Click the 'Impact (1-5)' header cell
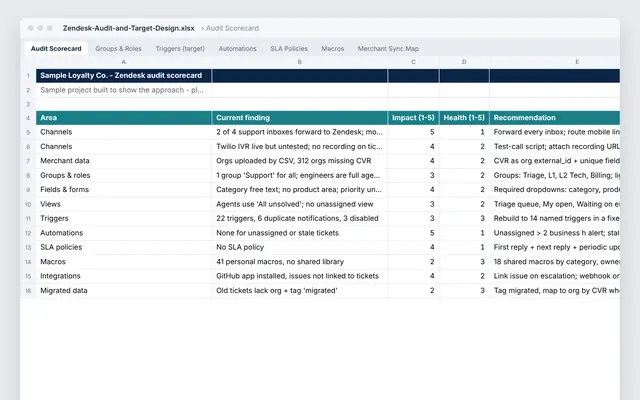This screenshot has height=400, width=640. [413, 118]
